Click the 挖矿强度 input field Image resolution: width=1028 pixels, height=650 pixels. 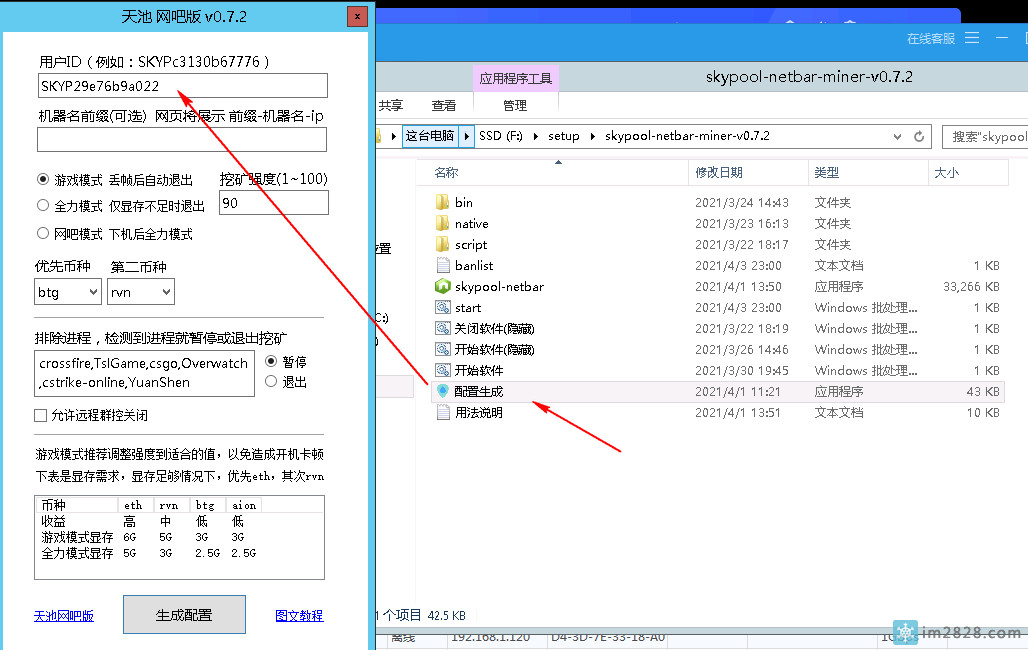(x=274, y=203)
